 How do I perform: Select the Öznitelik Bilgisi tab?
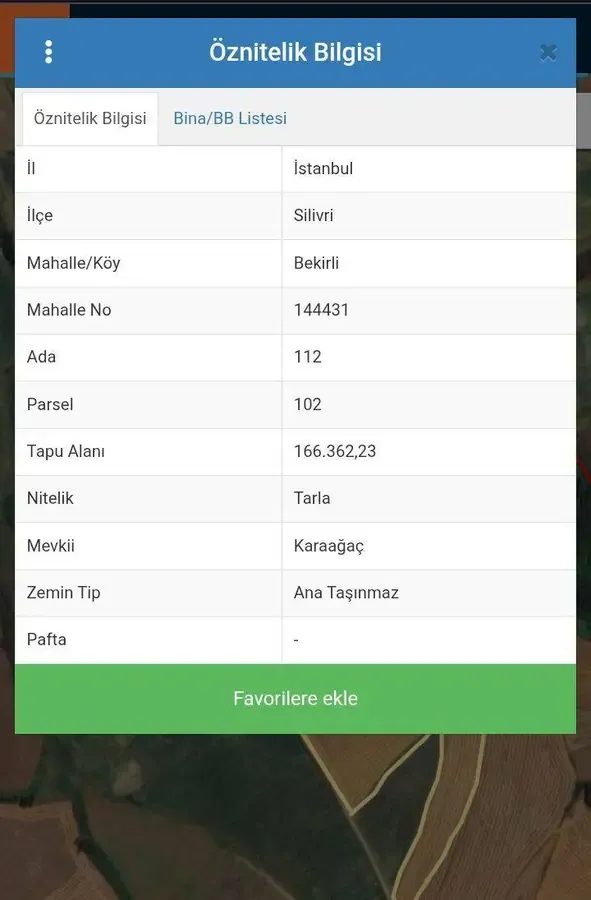[x=90, y=118]
